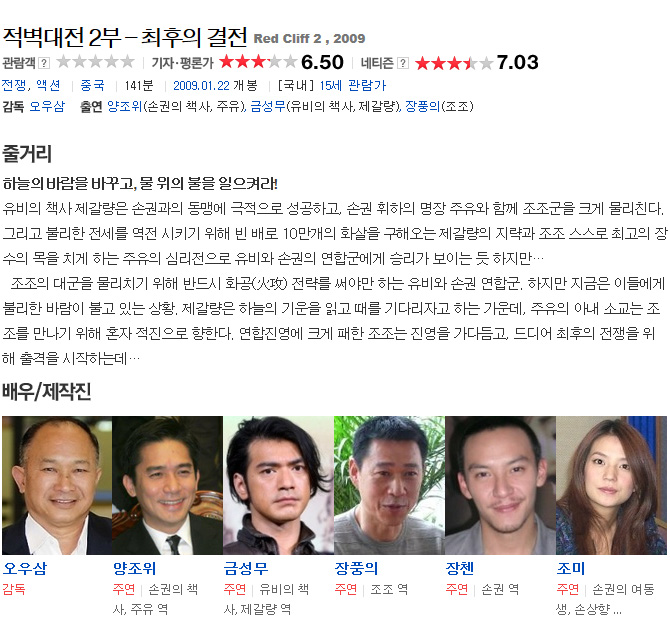Viewport: 670px width, 636px height.
Task: Open the 전쟁 genre link
Action: pos(14,85)
